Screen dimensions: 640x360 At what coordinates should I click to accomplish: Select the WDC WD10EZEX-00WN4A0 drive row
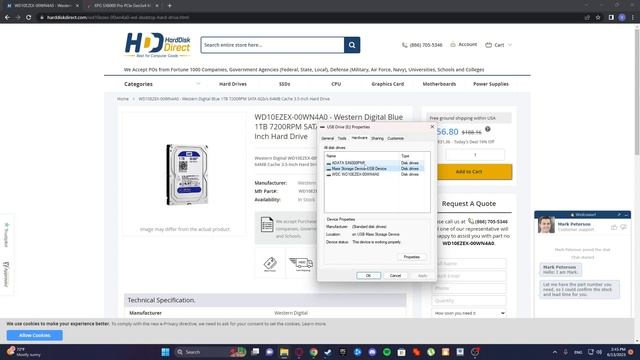click(x=374, y=174)
